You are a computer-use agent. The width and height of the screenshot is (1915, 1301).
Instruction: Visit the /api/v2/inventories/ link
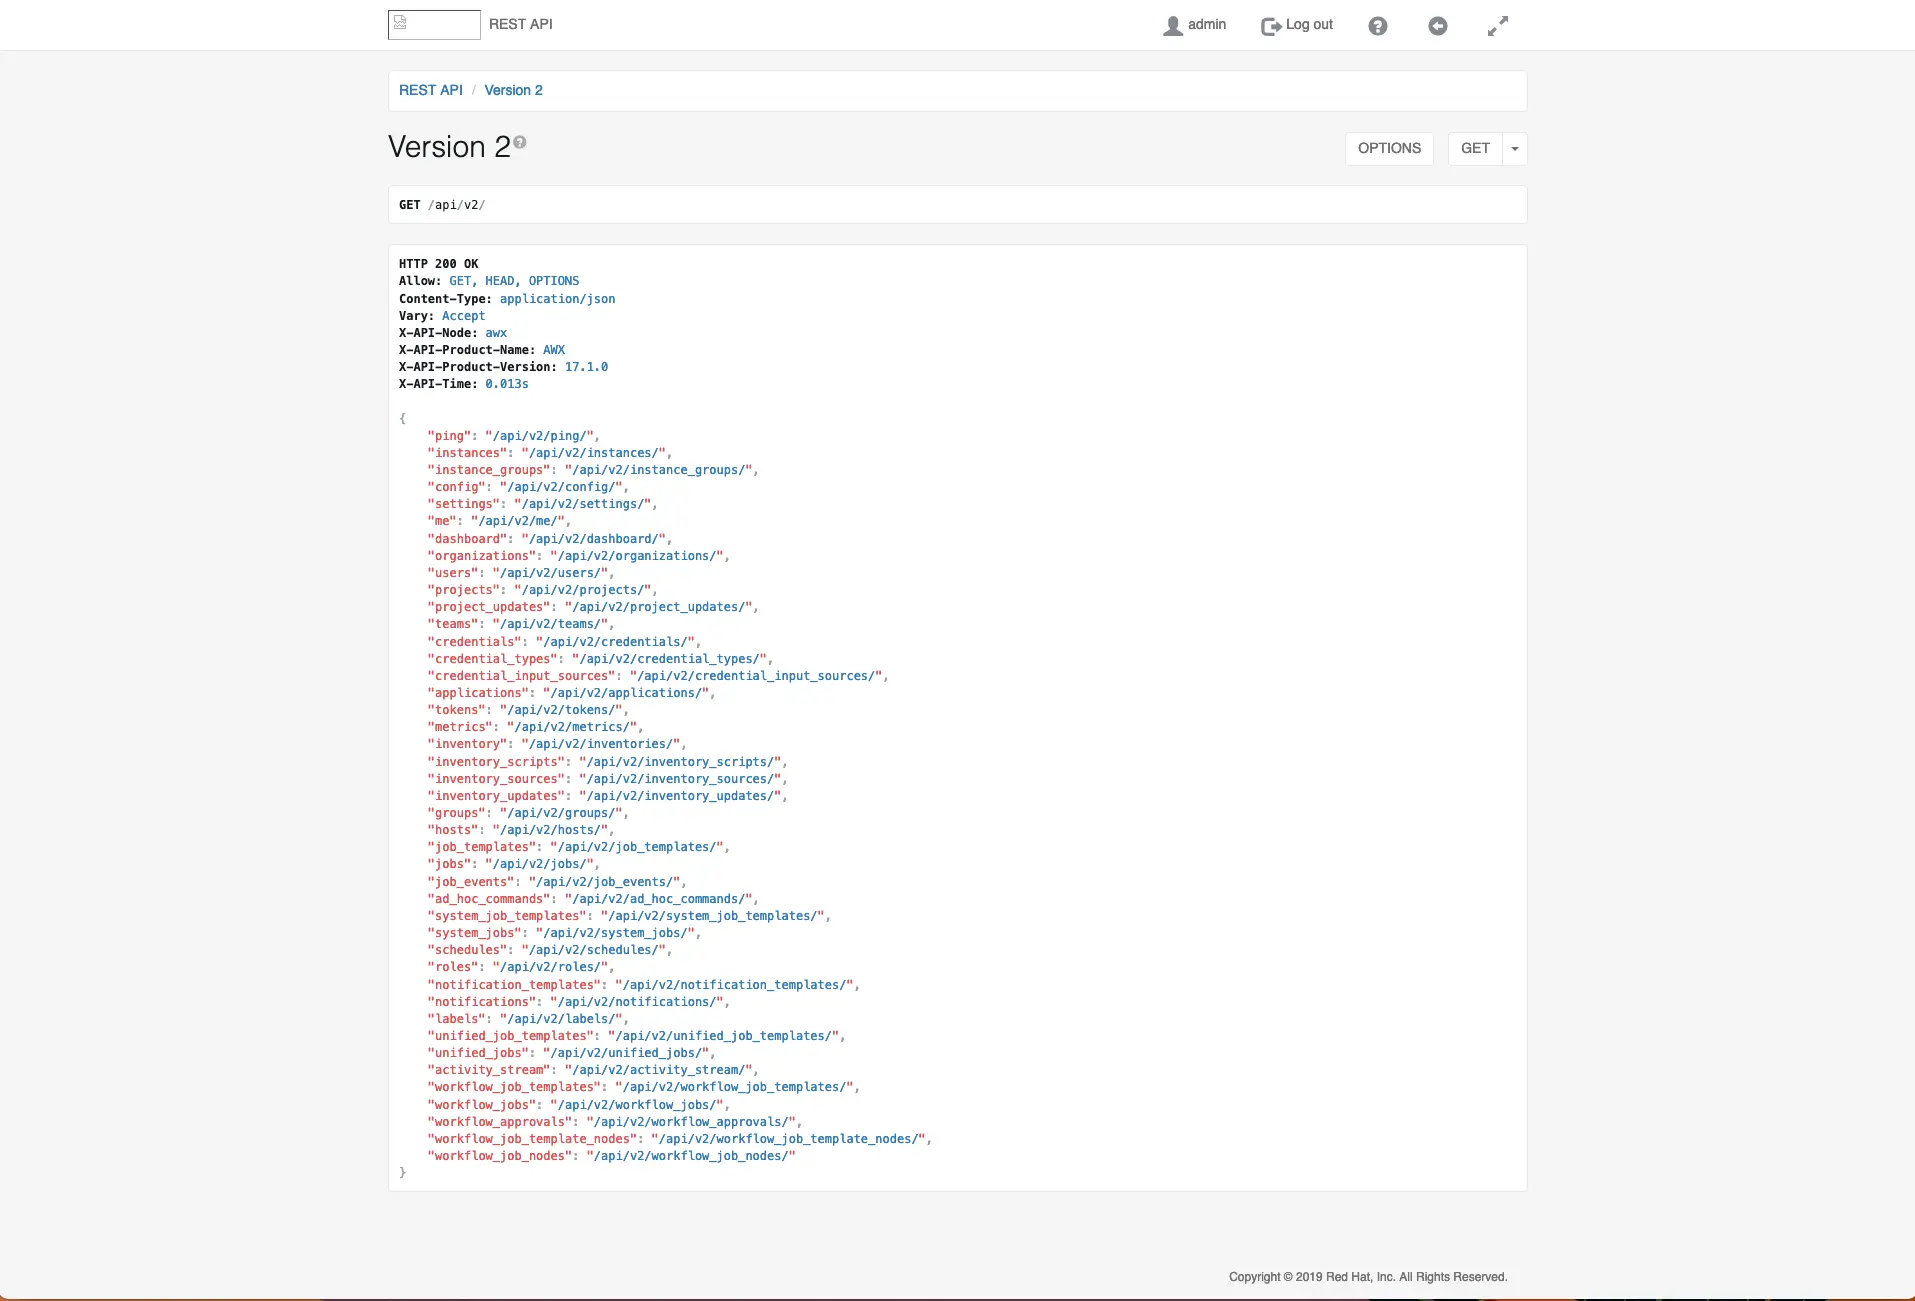pyautogui.click(x=604, y=744)
